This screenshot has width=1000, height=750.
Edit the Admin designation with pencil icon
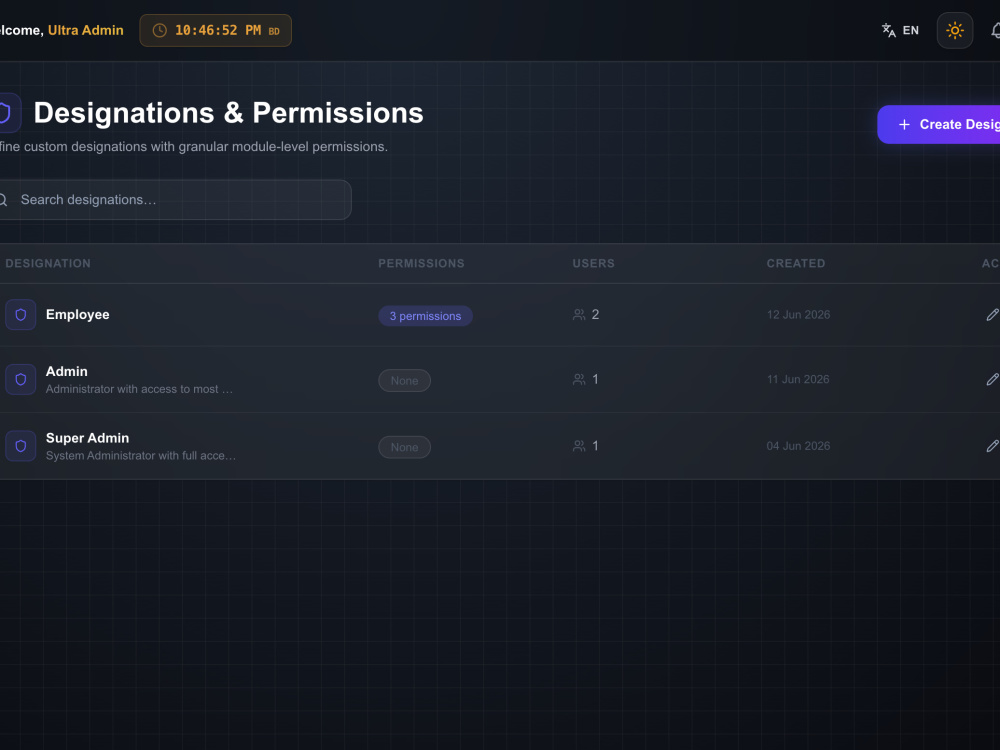click(992, 379)
